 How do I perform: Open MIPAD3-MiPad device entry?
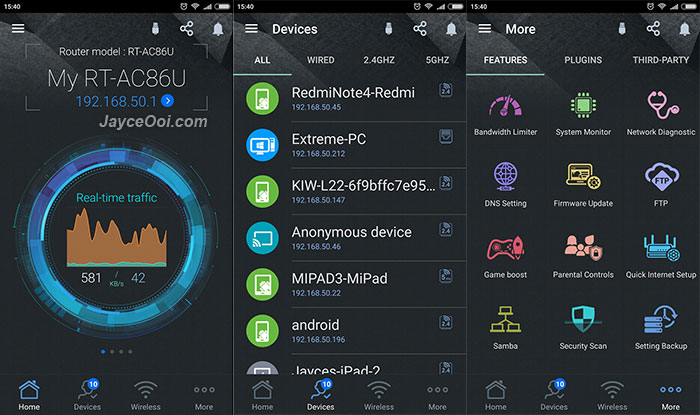[x=350, y=284]
